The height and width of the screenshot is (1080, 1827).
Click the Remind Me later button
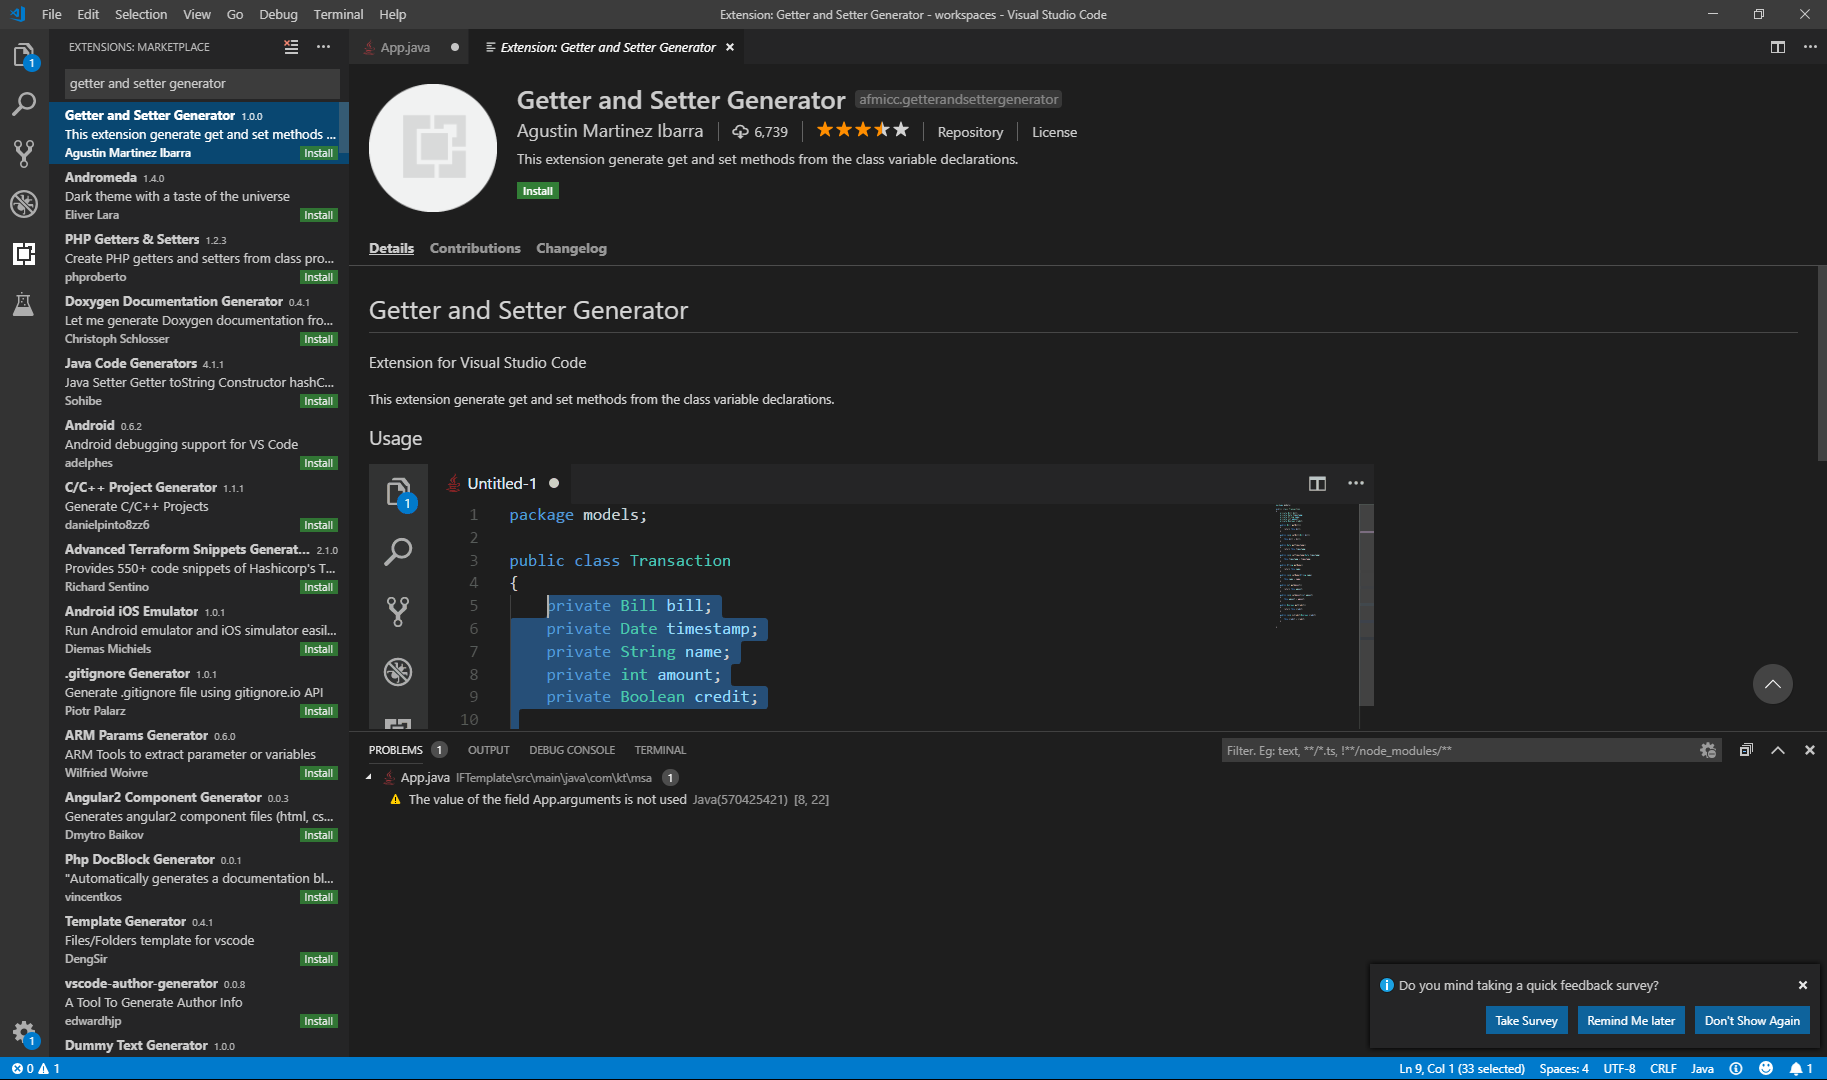point(1630,1020)
